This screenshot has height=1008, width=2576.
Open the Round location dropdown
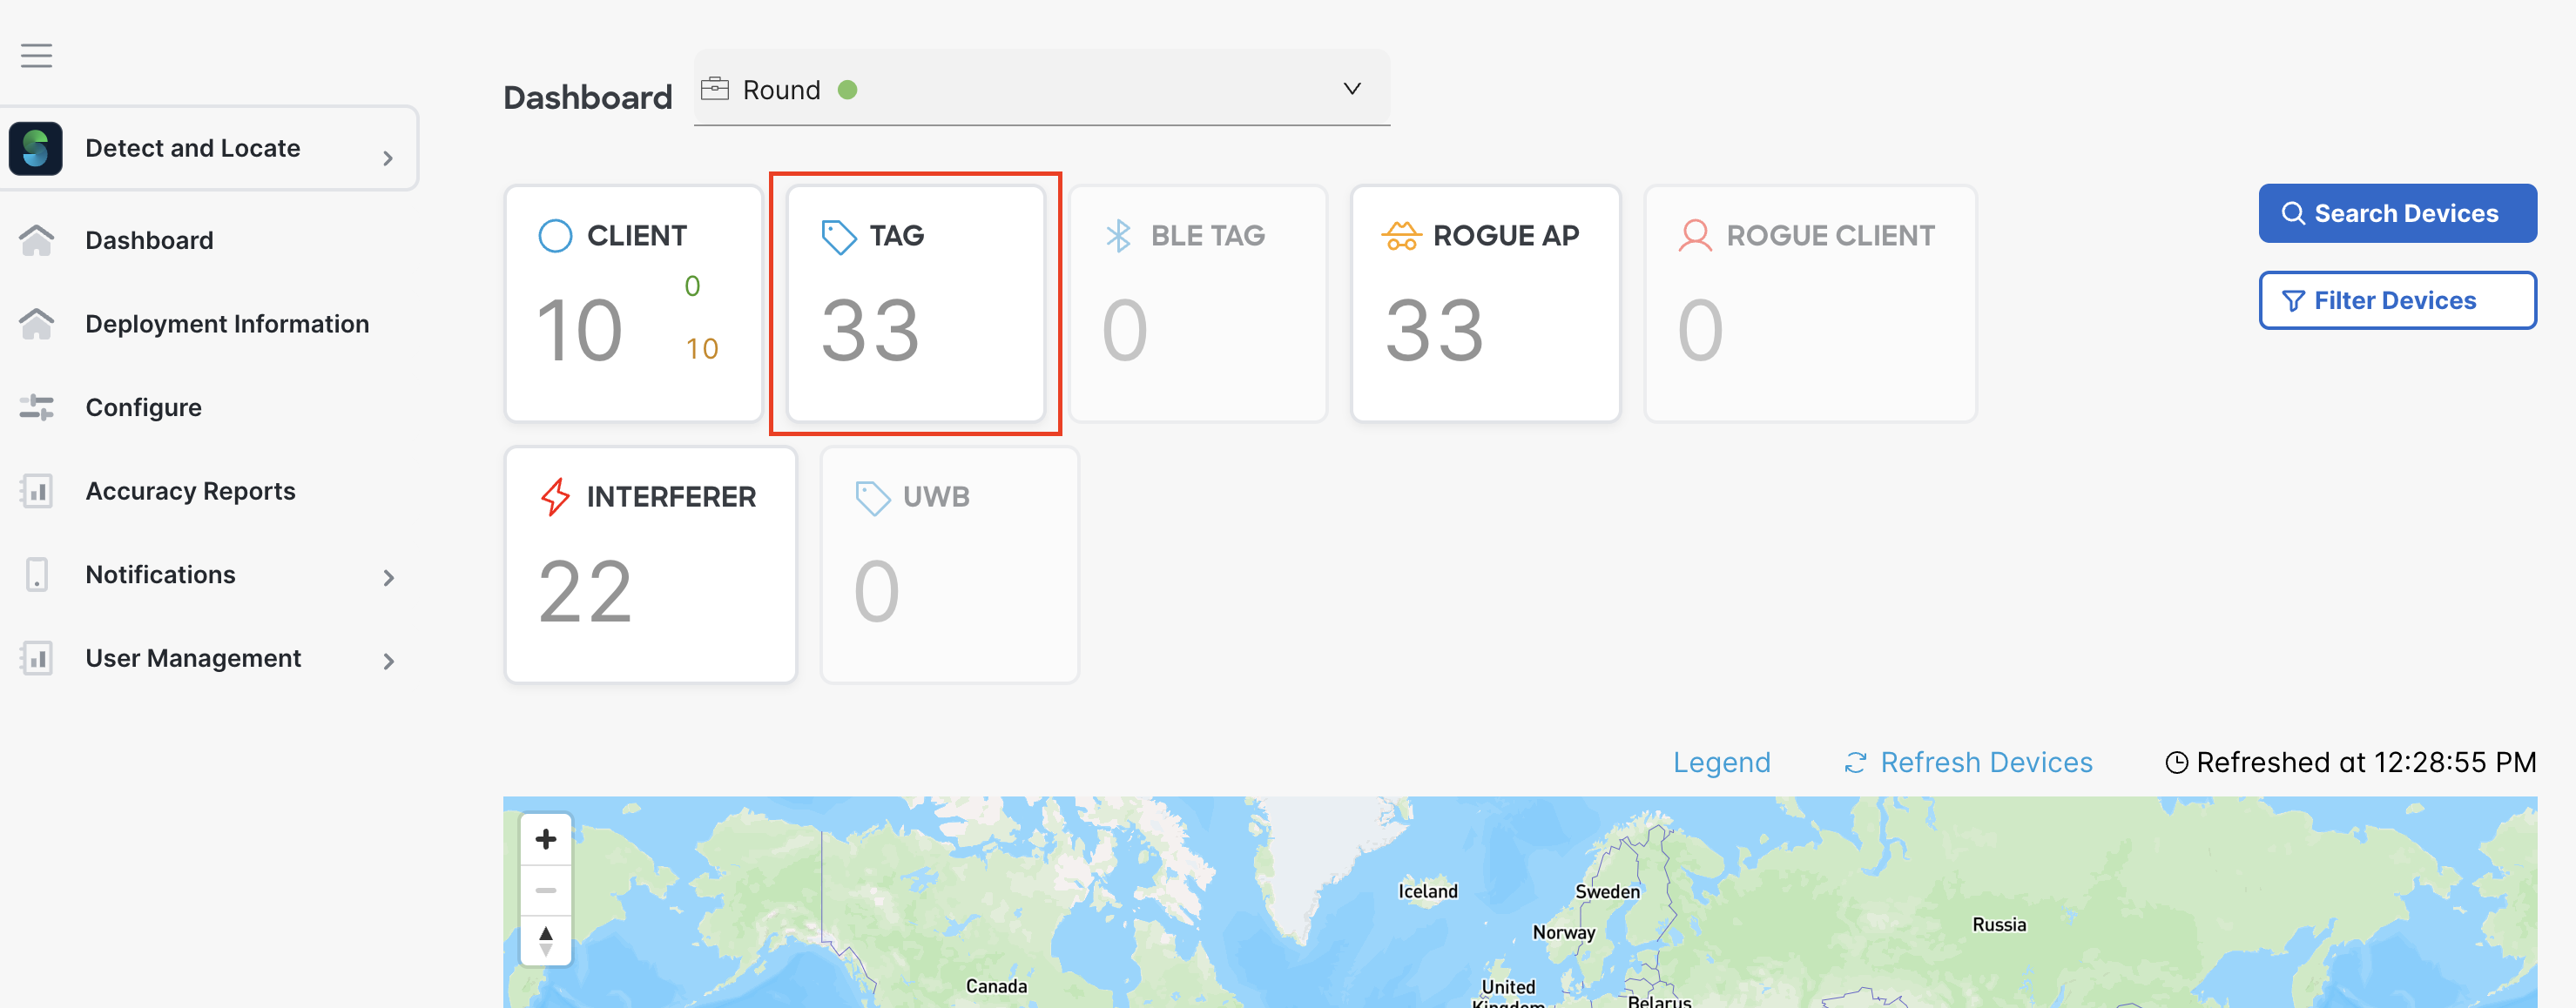coord(1041,90)
